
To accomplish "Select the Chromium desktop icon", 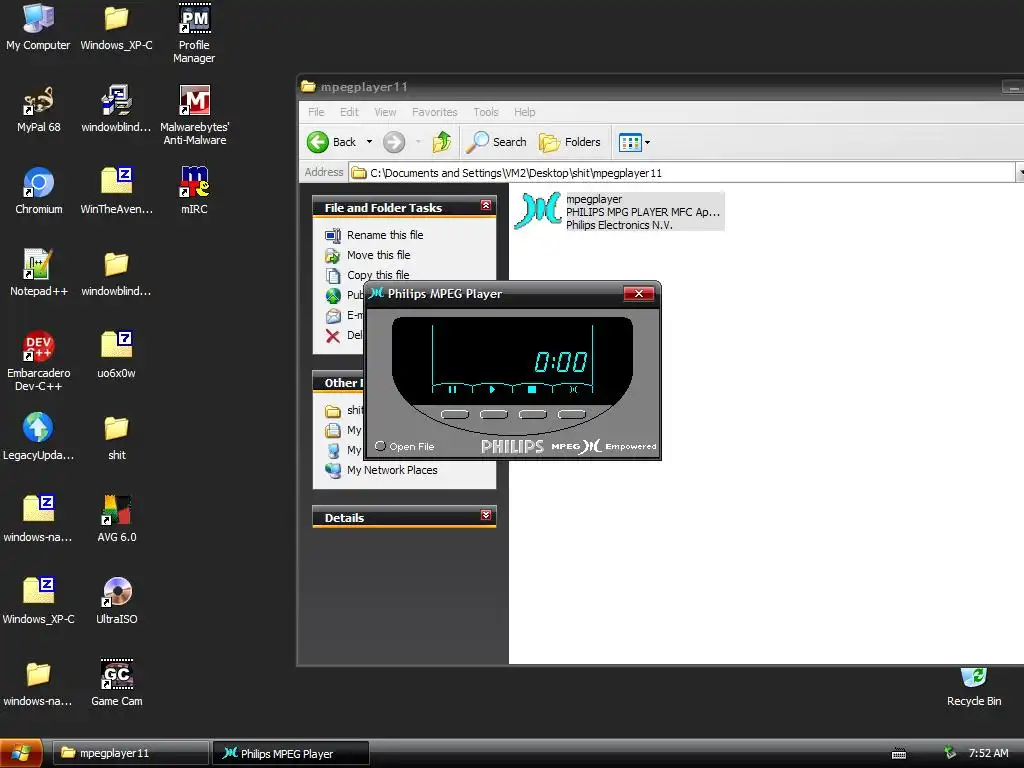I will [x=39, y=191].
